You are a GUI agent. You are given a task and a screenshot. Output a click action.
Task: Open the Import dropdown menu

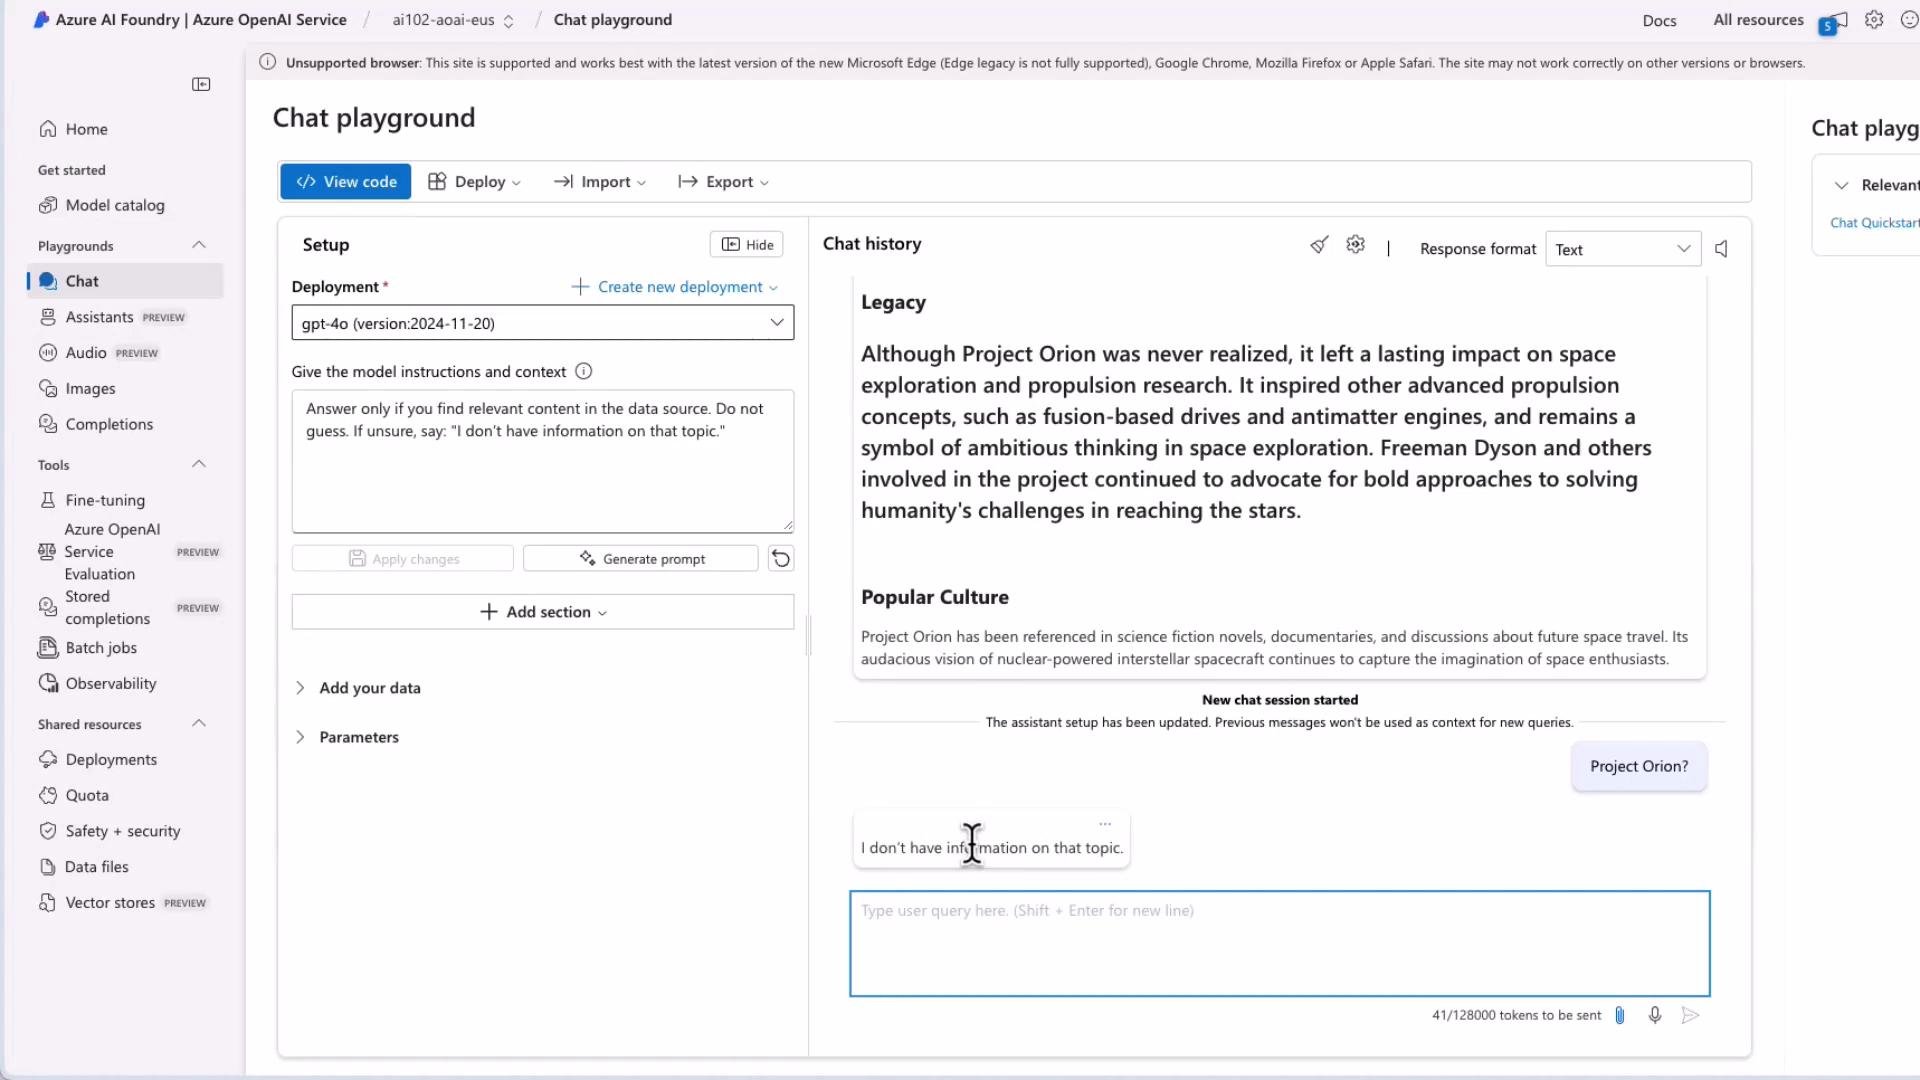pyautogui.click(x=600, y=182)
